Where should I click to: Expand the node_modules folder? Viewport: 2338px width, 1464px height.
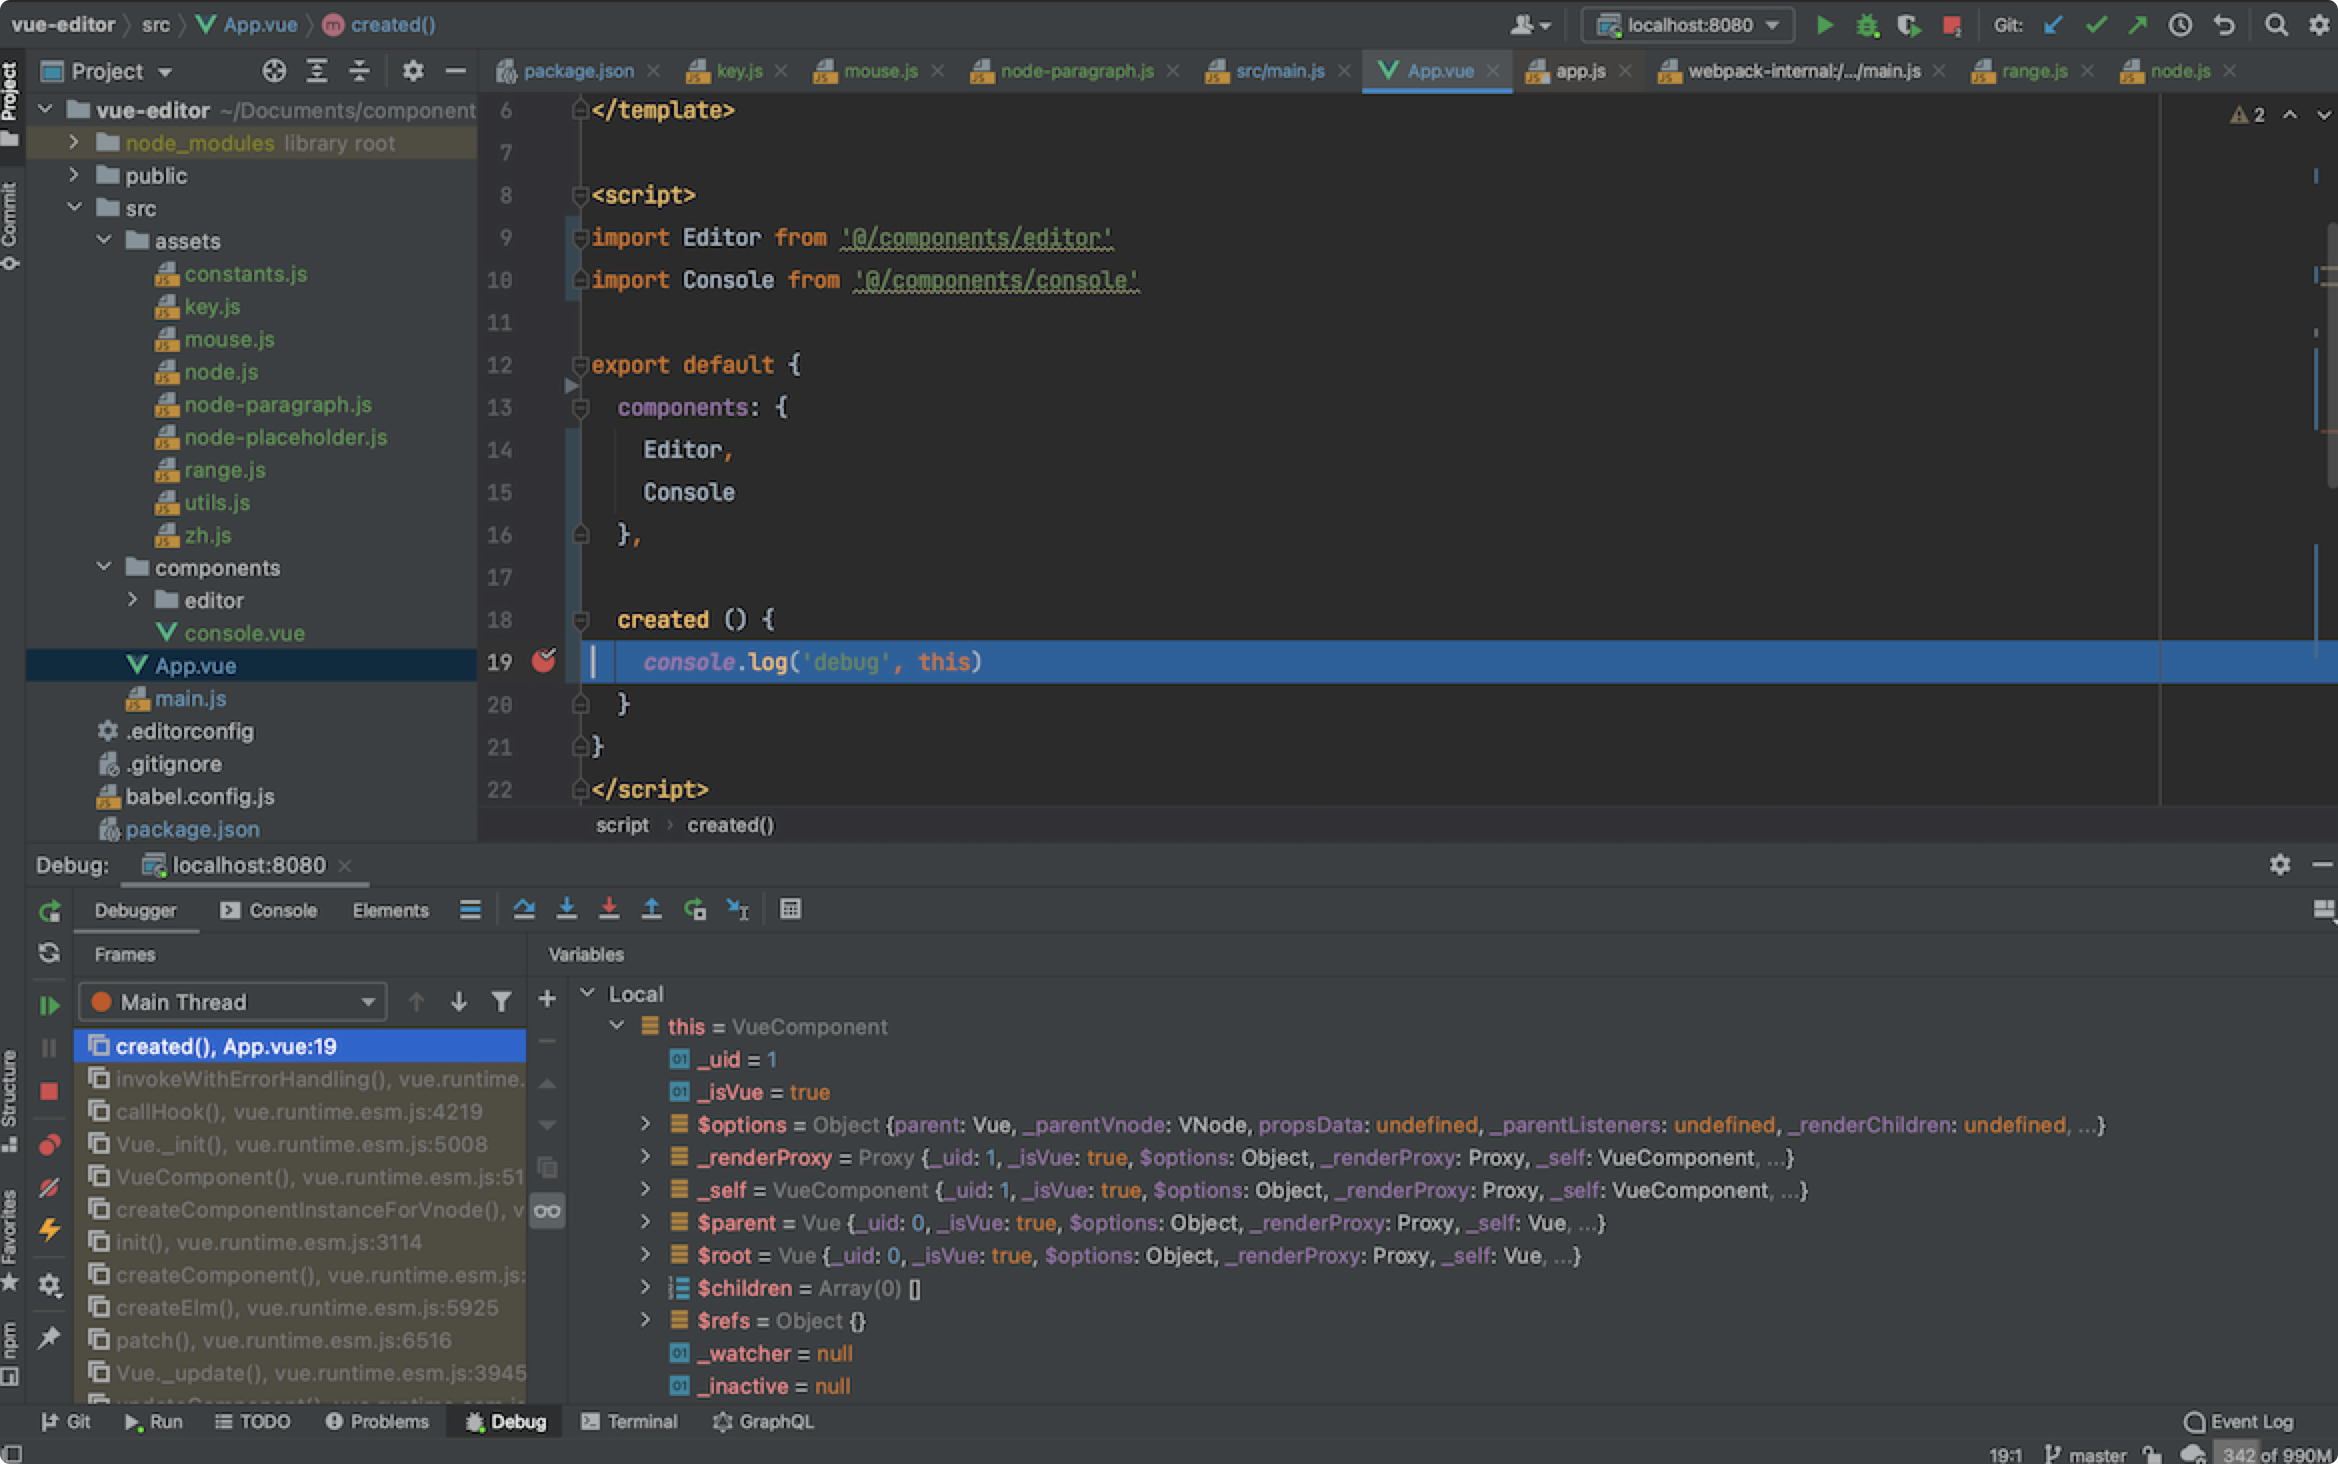73,143
